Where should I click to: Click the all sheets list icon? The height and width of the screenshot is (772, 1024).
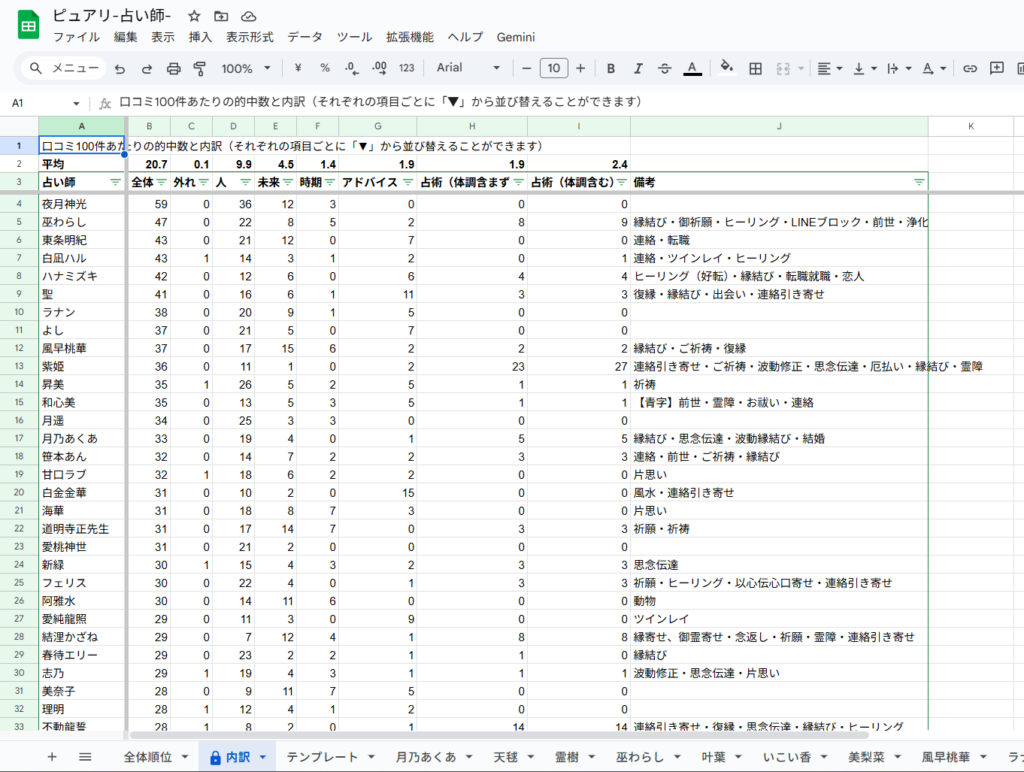tap(85, 757)
